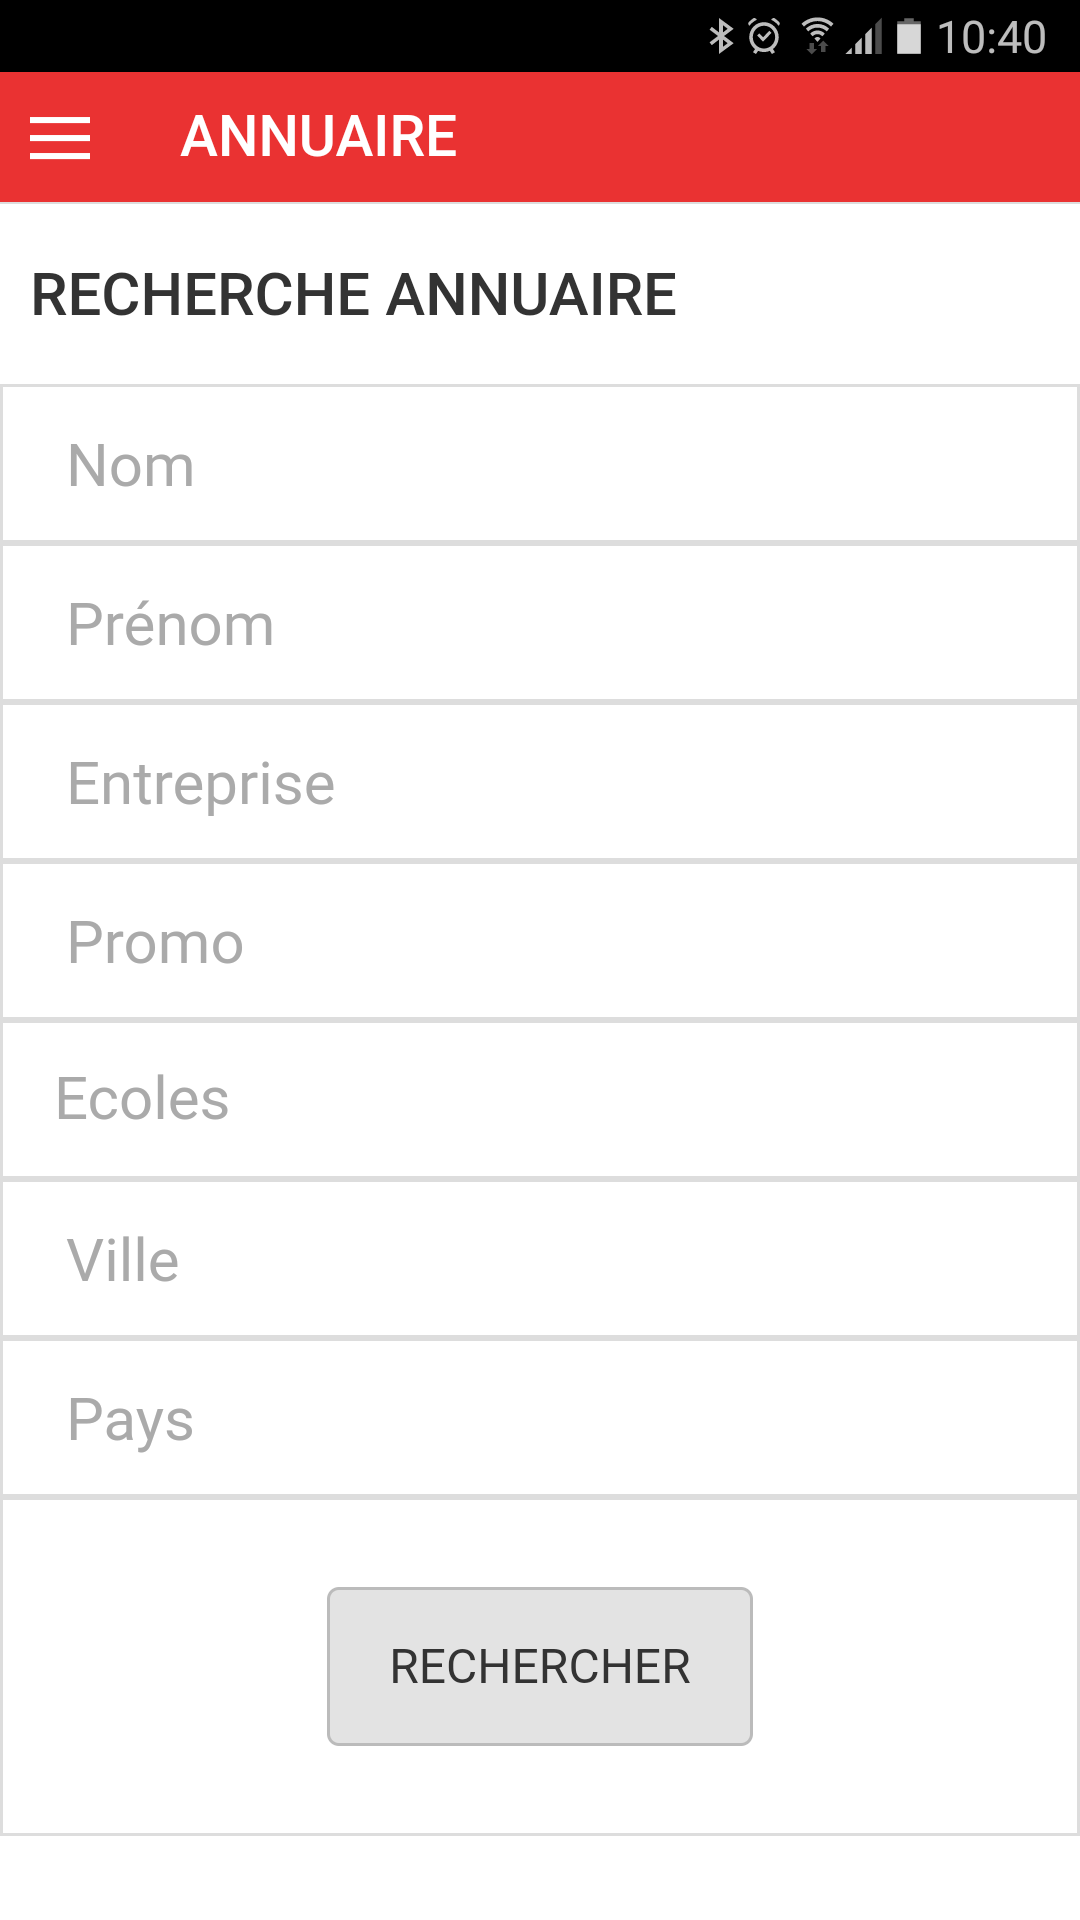
Task: Select the Prénom text field
Action: (x=540, y=625)
